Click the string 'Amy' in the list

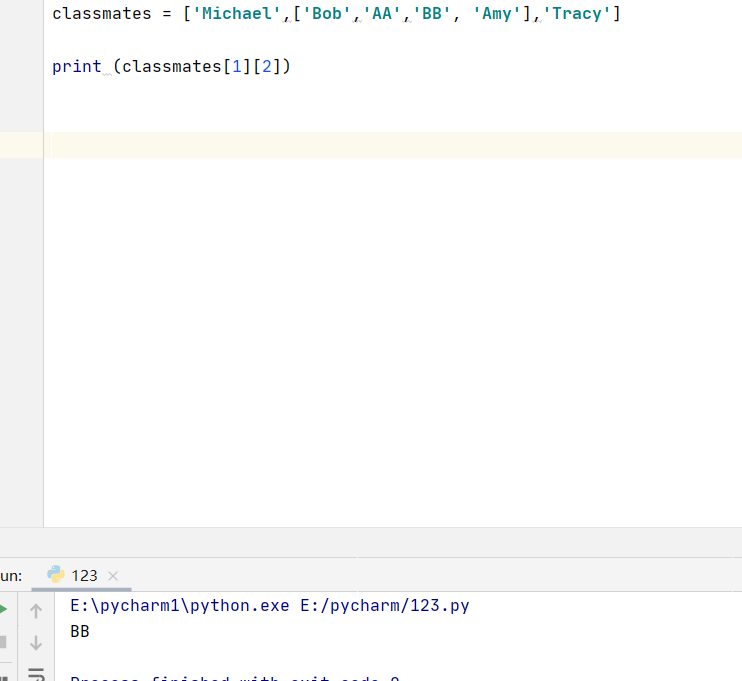coord(496,14)
